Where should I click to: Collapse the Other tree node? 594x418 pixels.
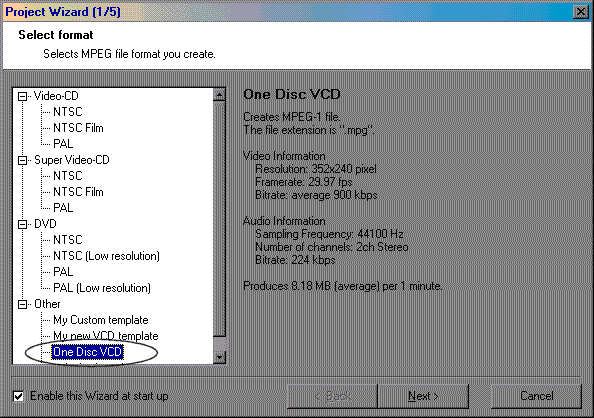point(22,304)
